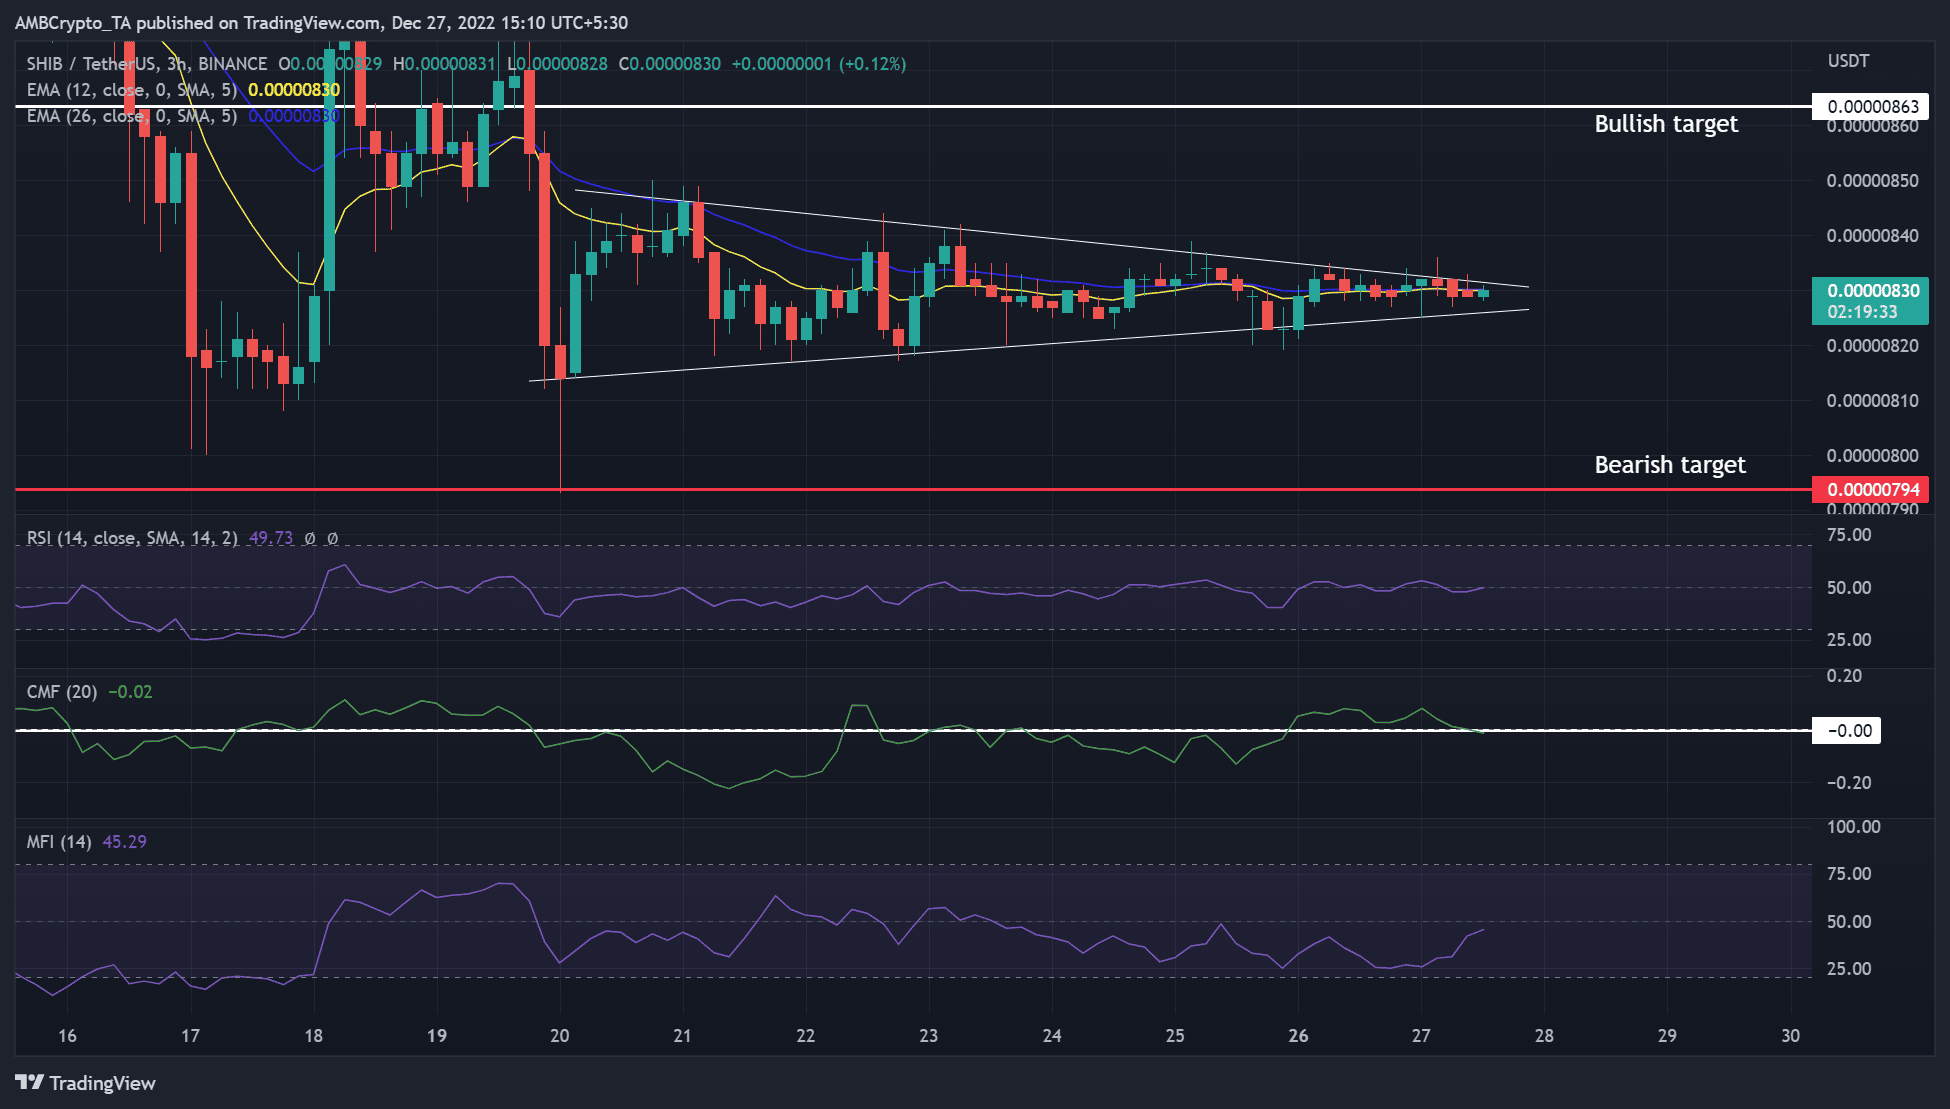Click the Bearish target text annotation

(x=1670, y=465)
